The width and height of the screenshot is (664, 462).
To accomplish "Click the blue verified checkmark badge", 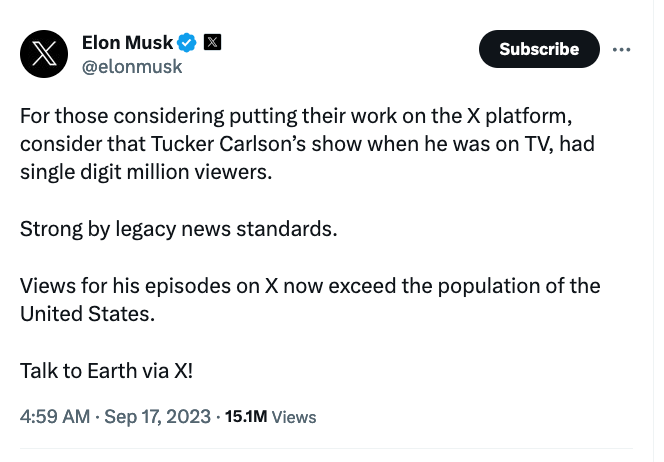I will [x=187, y=43].
